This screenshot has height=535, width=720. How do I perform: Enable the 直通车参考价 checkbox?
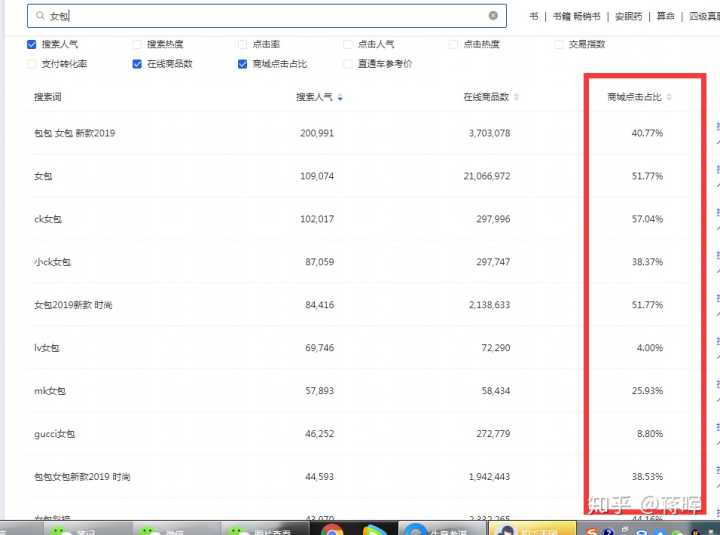[x=347, y=64]
